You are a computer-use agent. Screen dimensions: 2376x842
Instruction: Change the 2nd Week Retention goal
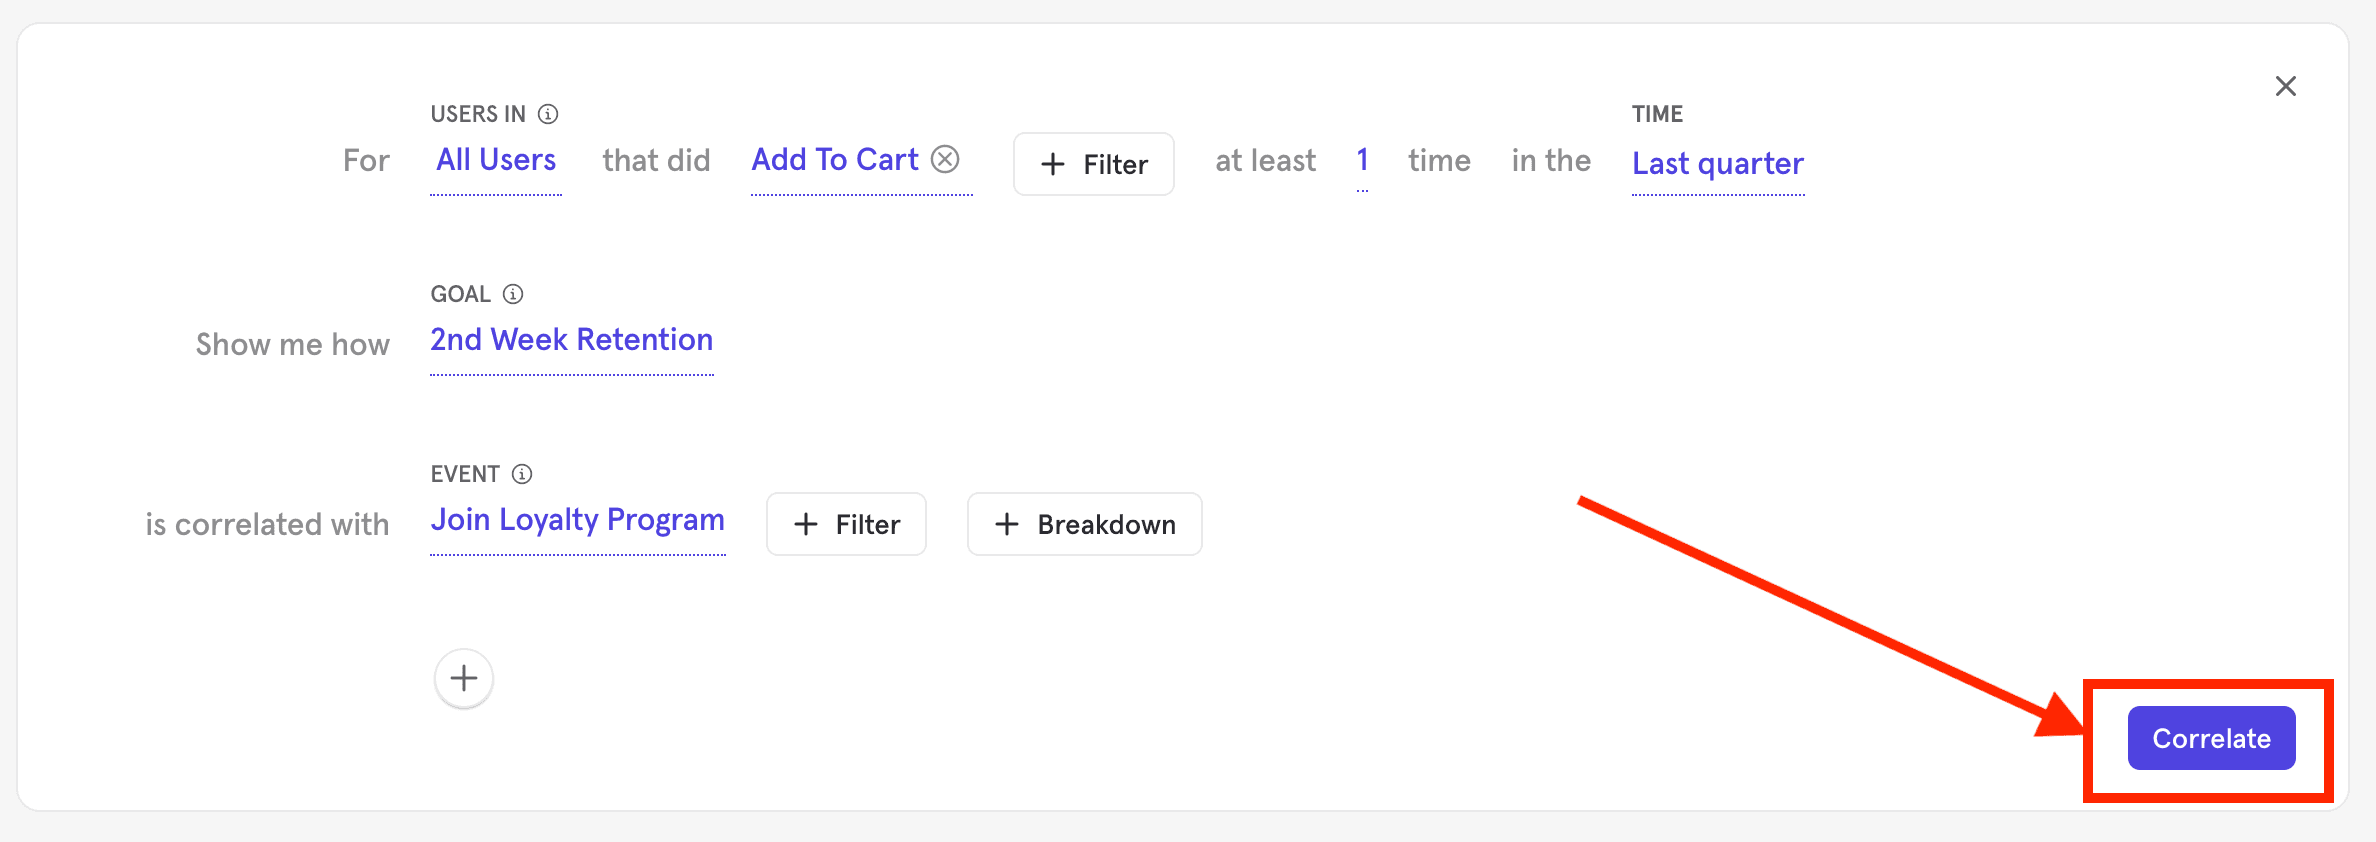(x=571, y=340)
